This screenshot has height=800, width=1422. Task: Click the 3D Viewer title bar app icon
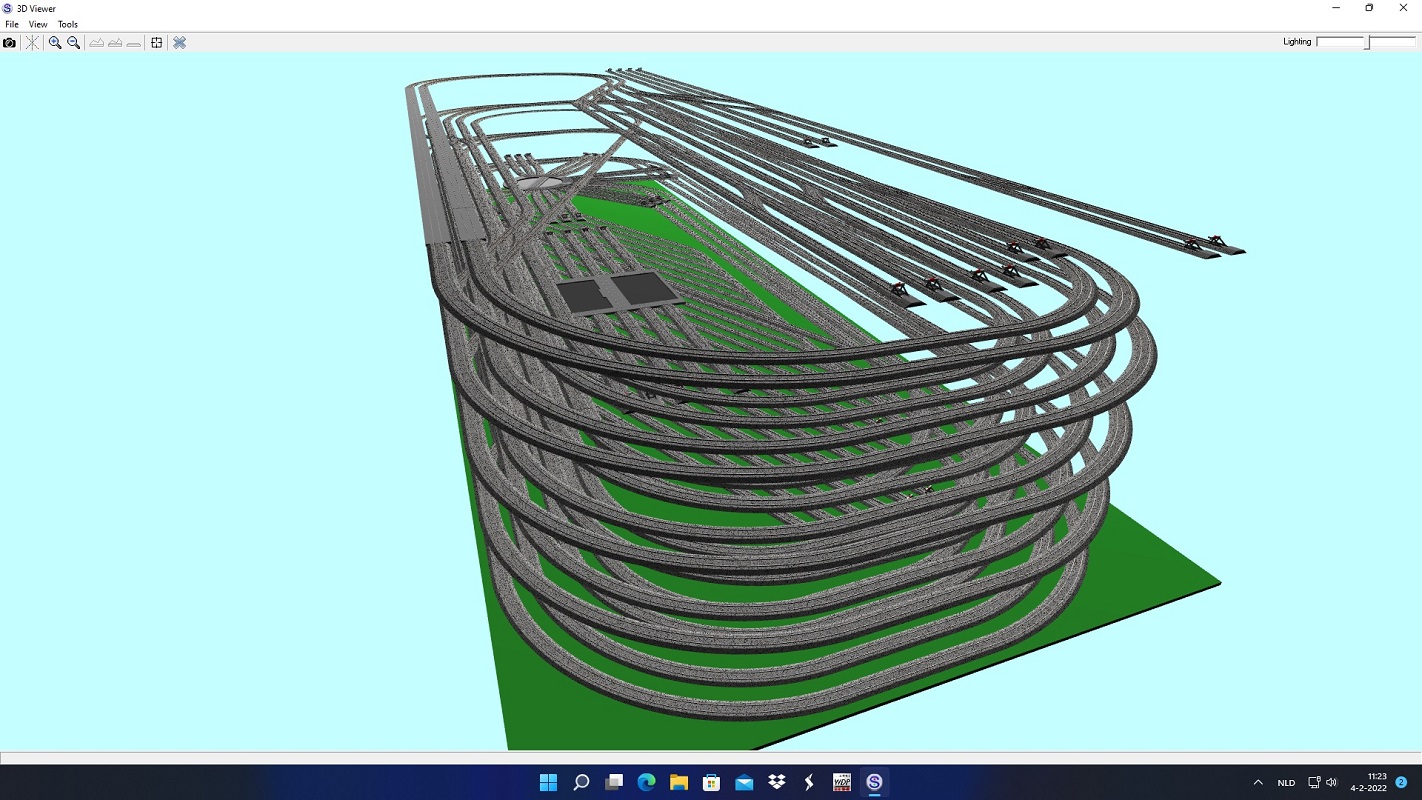(8, 8)
